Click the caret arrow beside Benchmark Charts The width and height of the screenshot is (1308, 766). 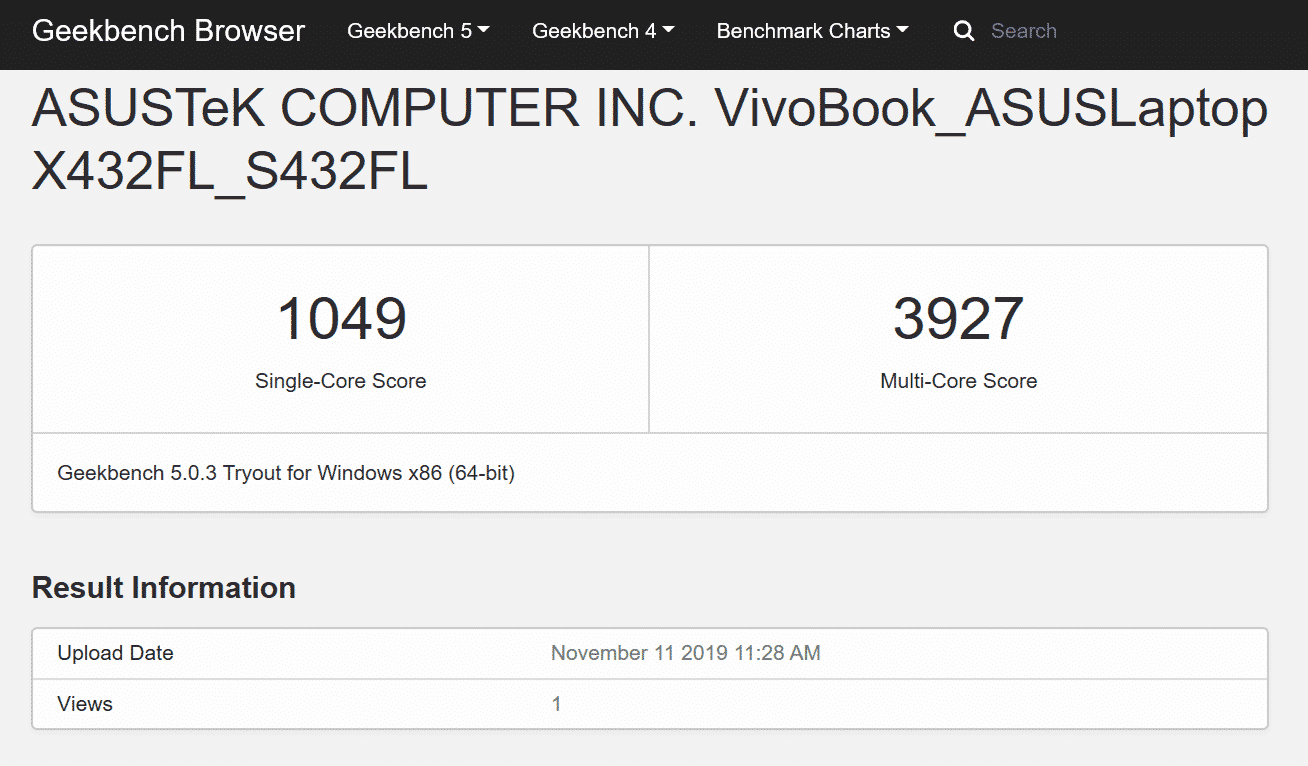point(903,30)
